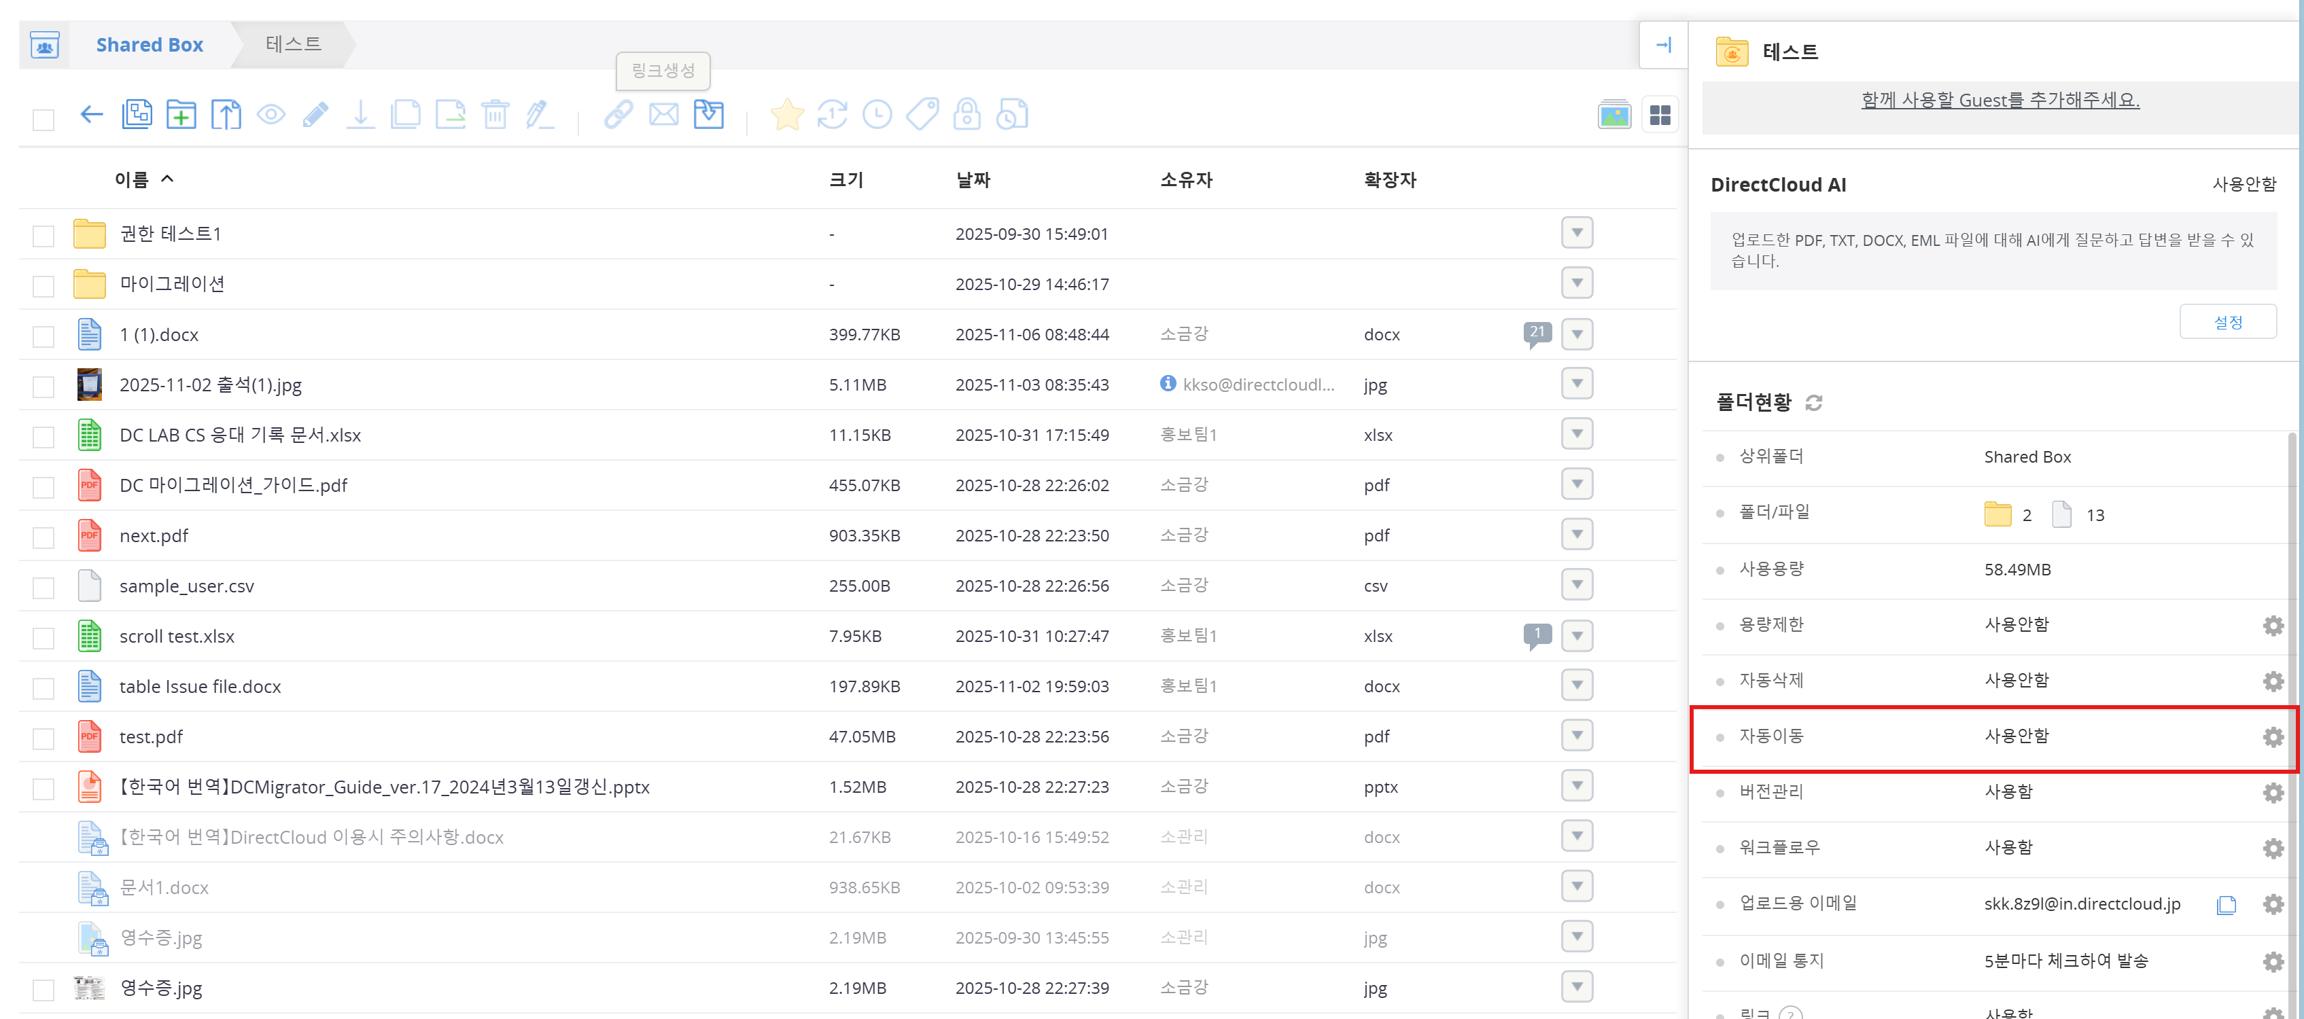Click the yellow star favorites icon
The image size is (2304, 1019).
click(x=787, y=115)
